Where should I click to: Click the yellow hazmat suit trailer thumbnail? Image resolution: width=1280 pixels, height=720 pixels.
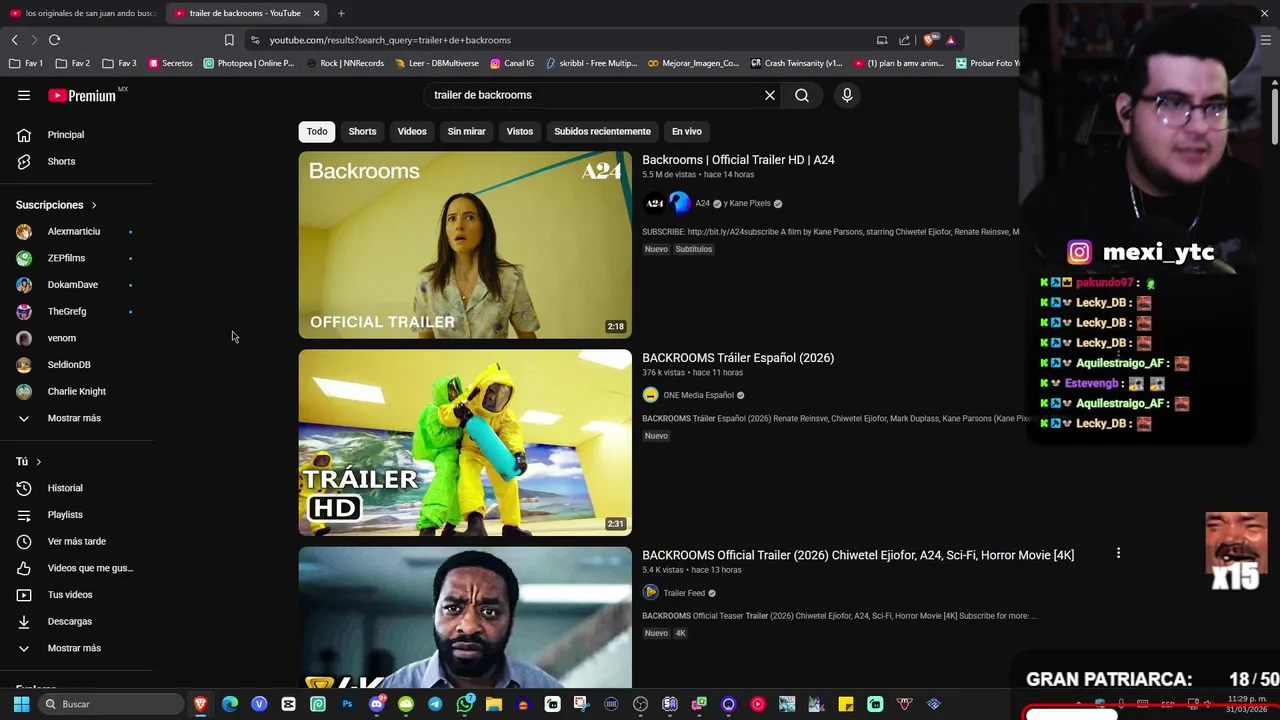[465, 442]
